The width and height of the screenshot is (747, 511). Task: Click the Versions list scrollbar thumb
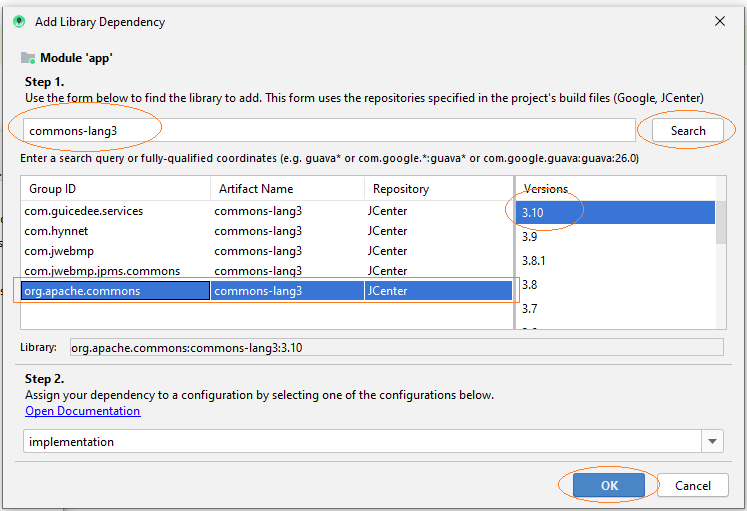pos(721,222)
